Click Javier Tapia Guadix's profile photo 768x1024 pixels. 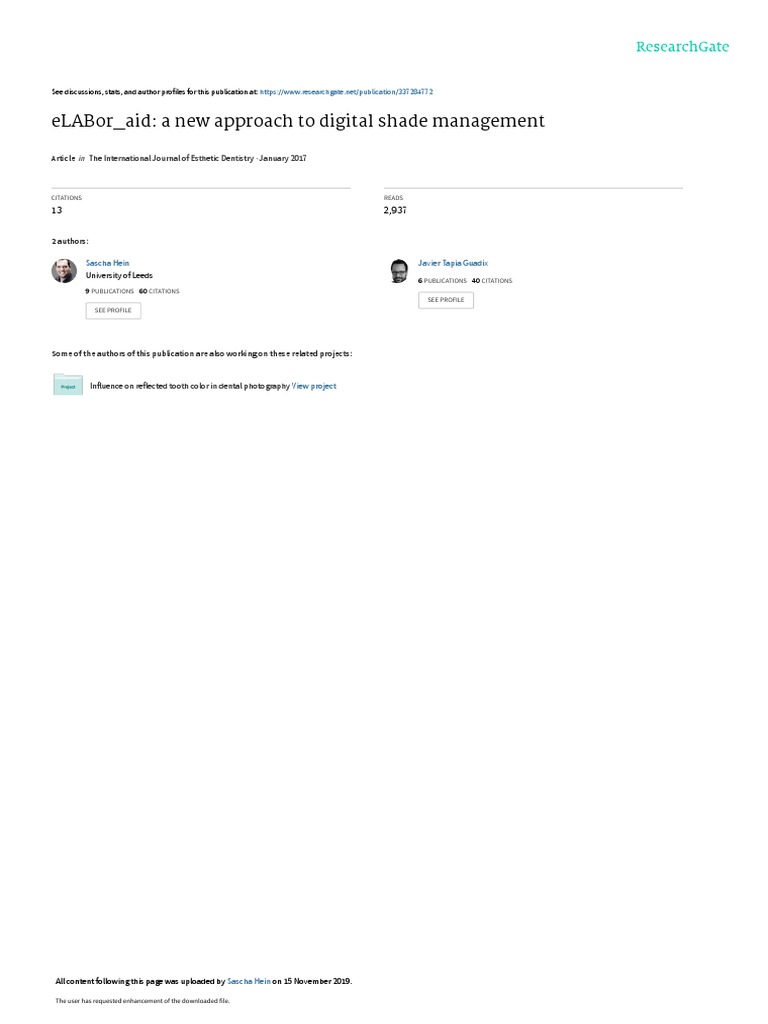pos(399,270)
